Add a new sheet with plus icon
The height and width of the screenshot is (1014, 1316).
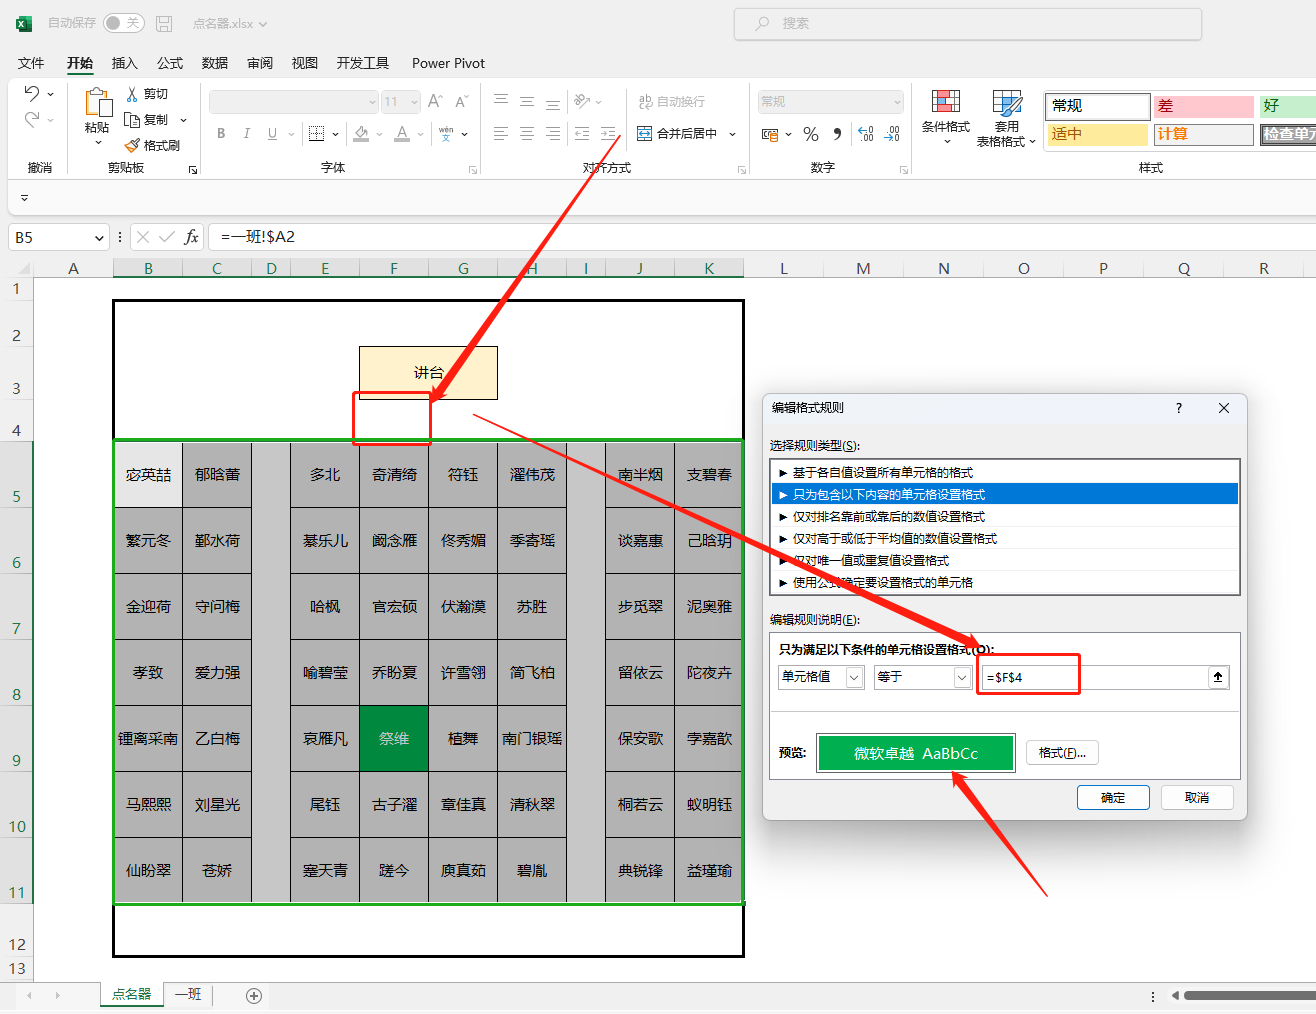pos(254,995)
